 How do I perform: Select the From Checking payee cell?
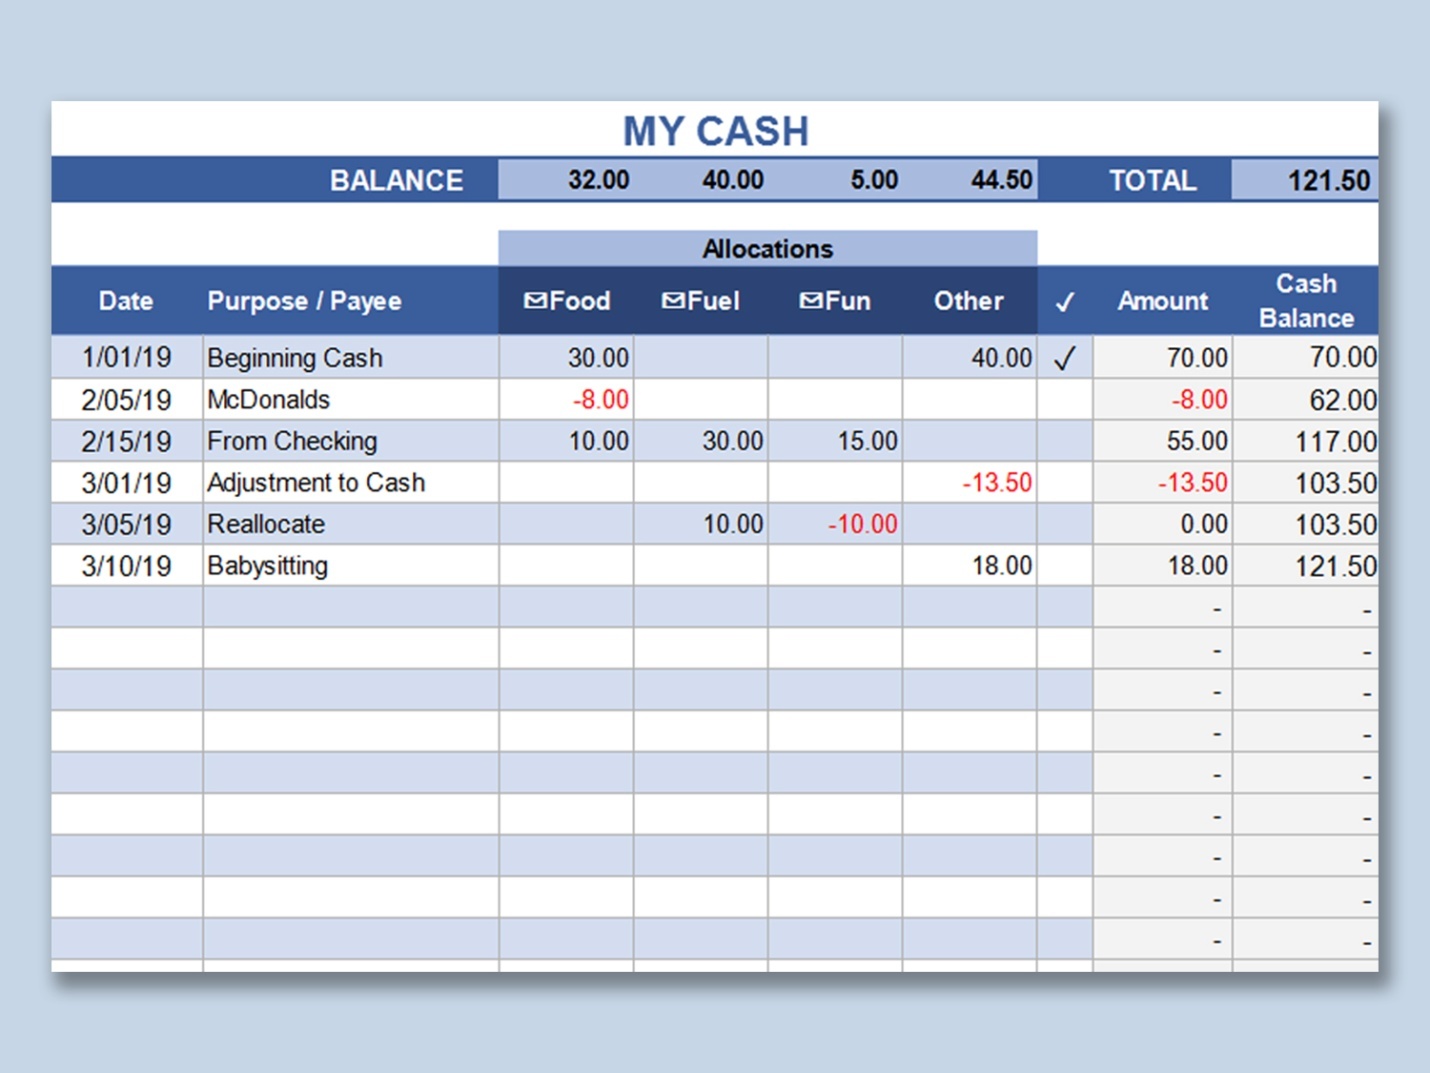coord(350,441)
